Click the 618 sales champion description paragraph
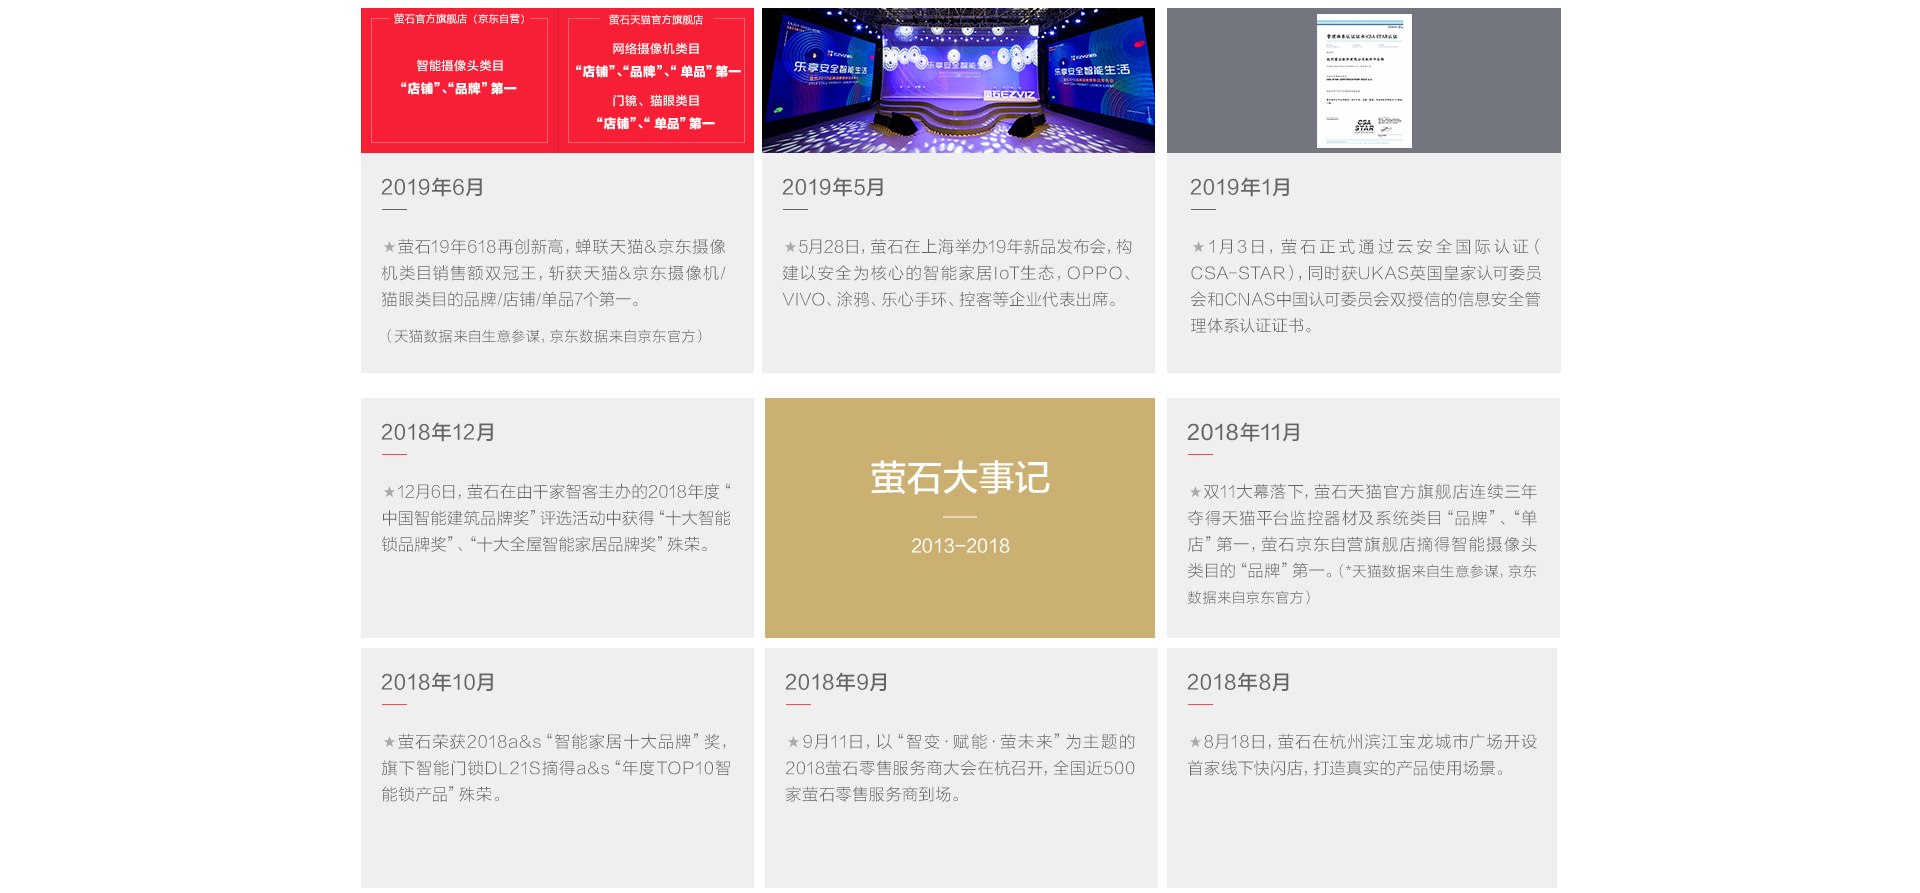 click(x=554, y=273)
